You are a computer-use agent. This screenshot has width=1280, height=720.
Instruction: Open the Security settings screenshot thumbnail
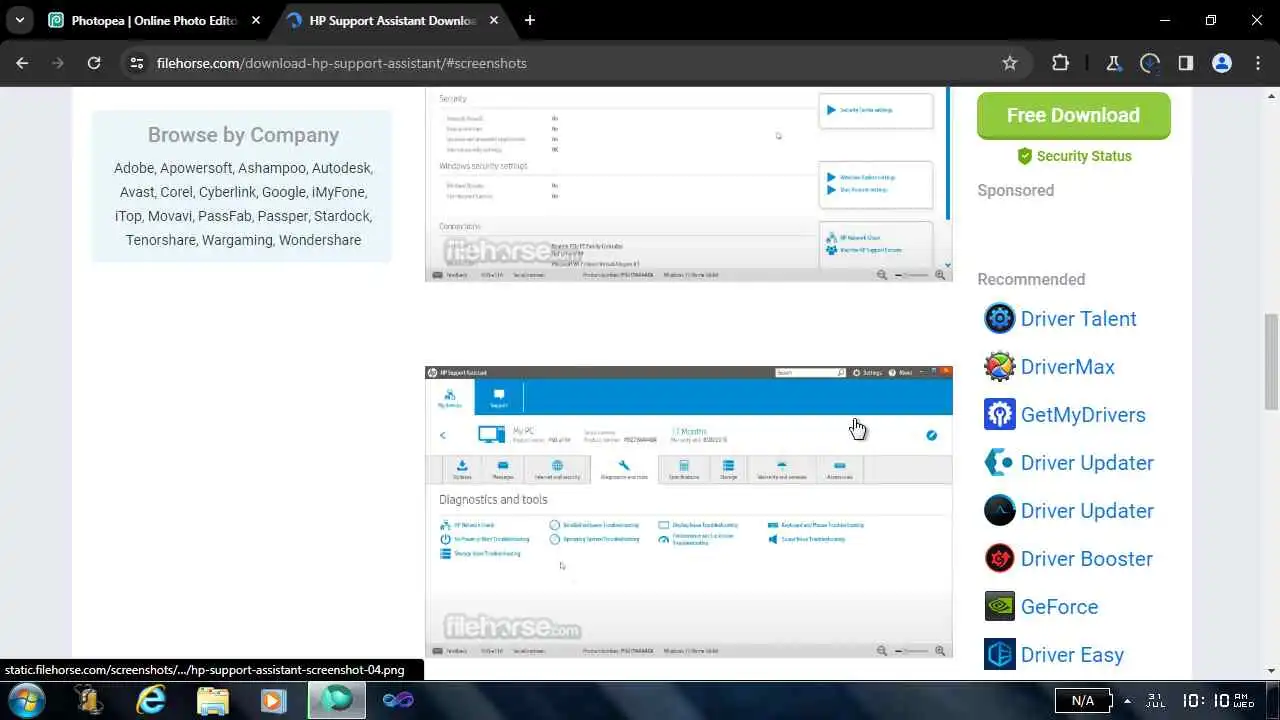[x=689, y=184]
